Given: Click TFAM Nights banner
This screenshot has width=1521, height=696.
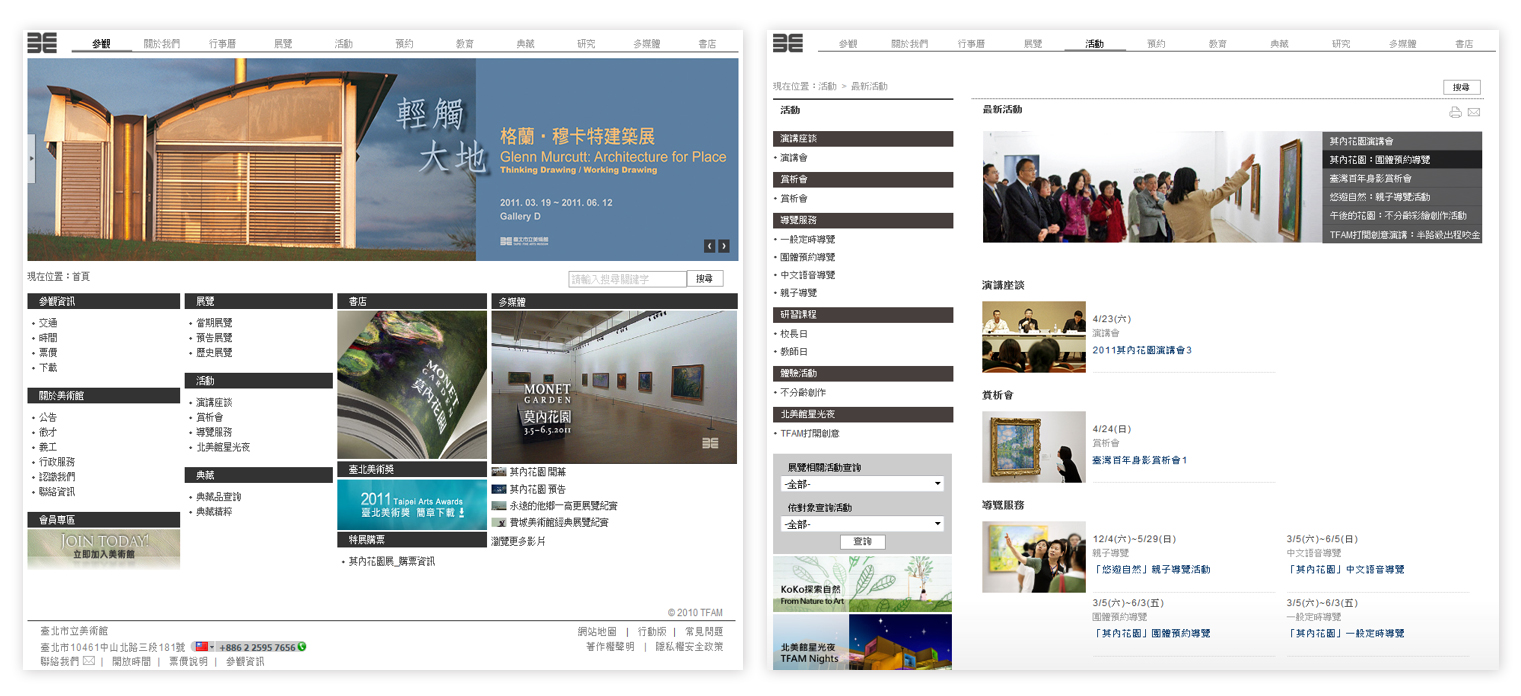Looking at the screenshot, I should 862,642.
